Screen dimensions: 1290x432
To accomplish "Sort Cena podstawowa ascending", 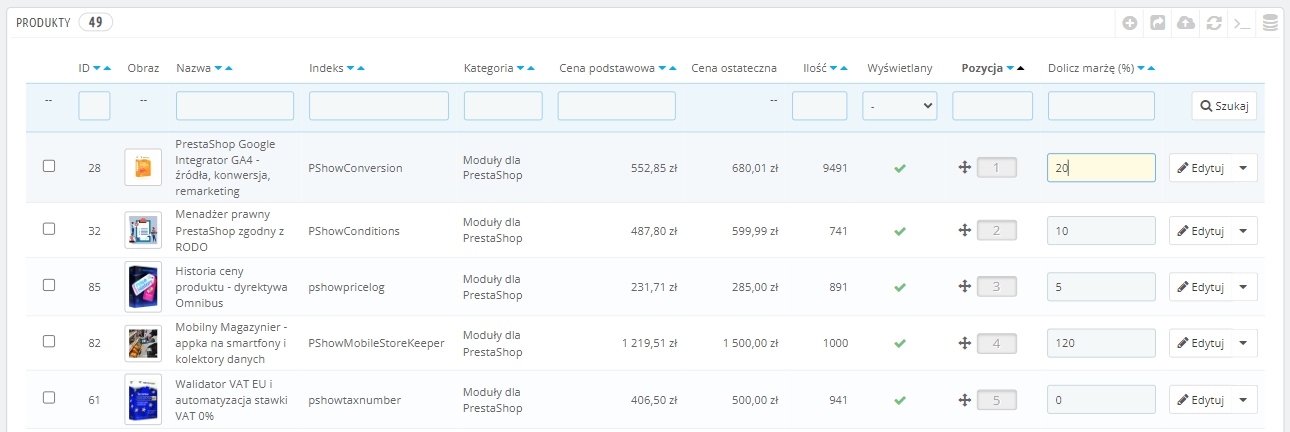I will 673,68.
